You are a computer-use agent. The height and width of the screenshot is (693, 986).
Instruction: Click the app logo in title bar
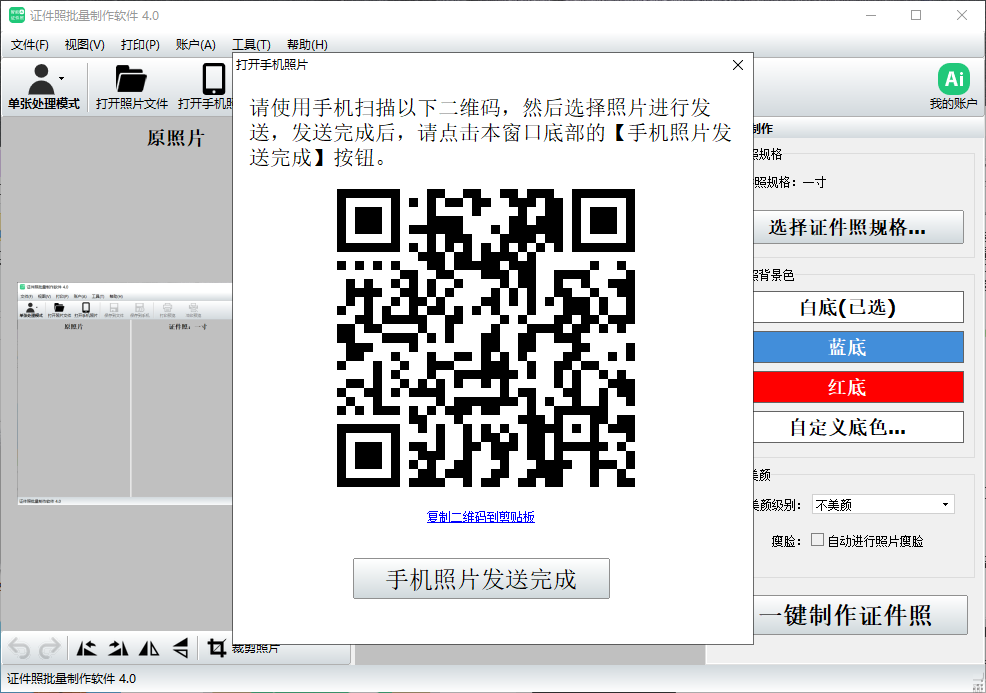[16, 15]
